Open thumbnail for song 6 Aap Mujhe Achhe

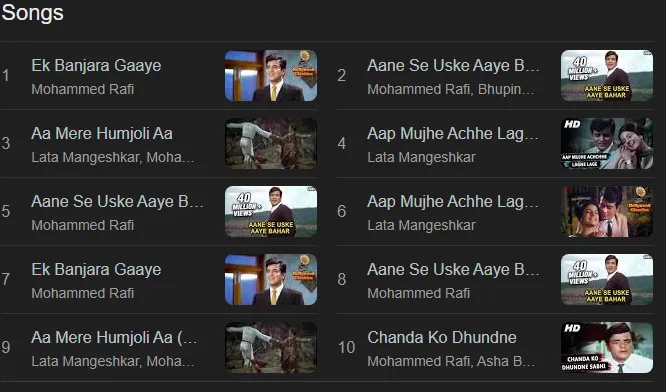pyautogui.click(x=607, y=212)
